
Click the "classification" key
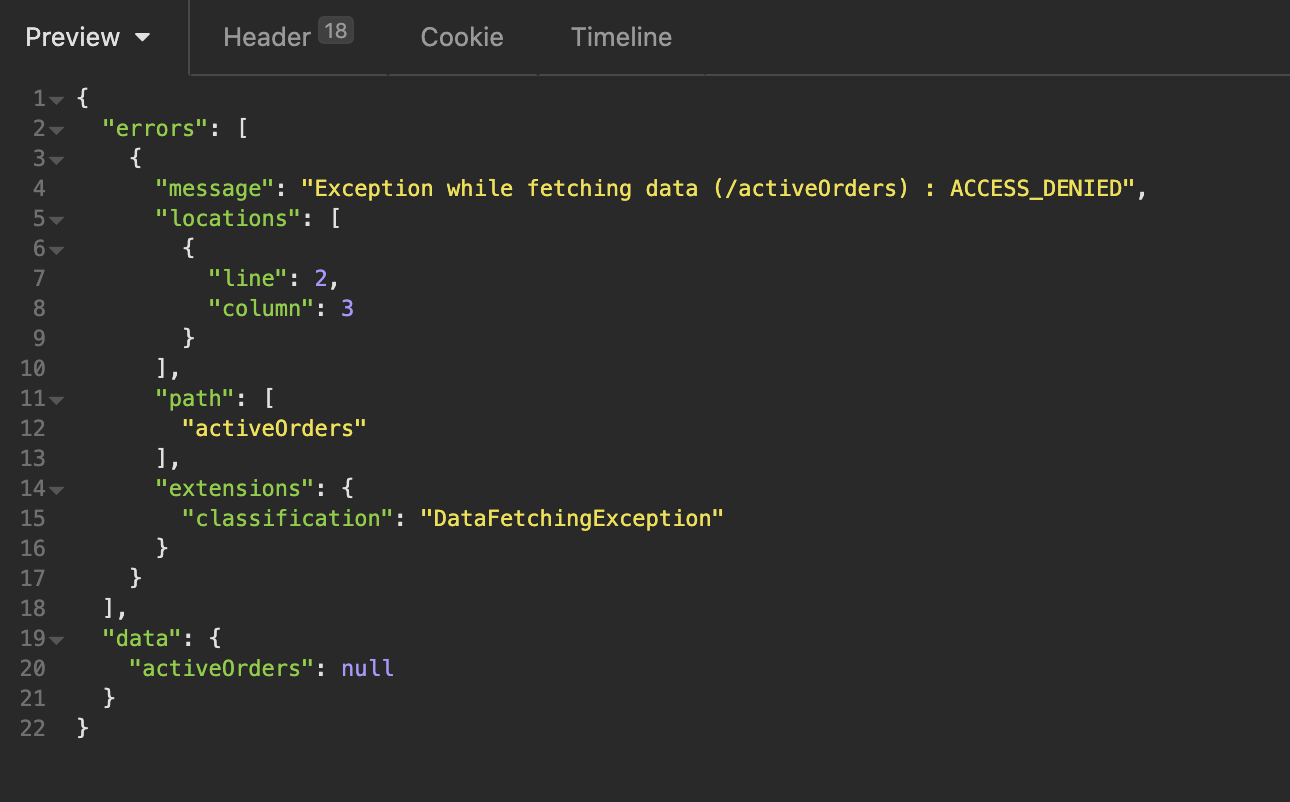(287, 518)
